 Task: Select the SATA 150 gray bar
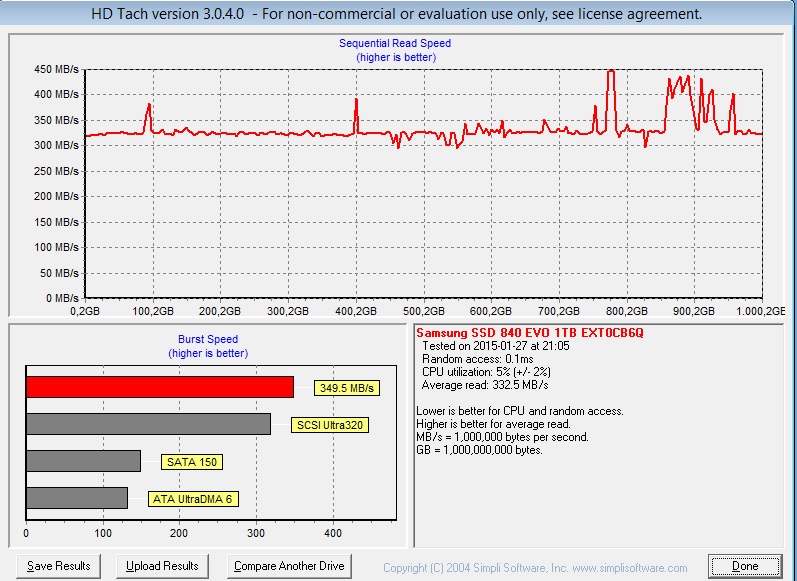pos(83,461)
